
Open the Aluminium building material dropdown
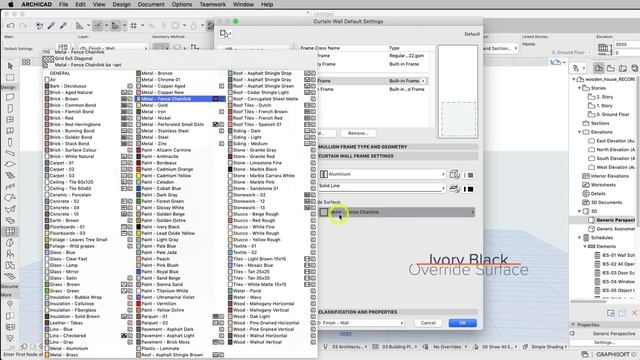(x=382, y=174)
